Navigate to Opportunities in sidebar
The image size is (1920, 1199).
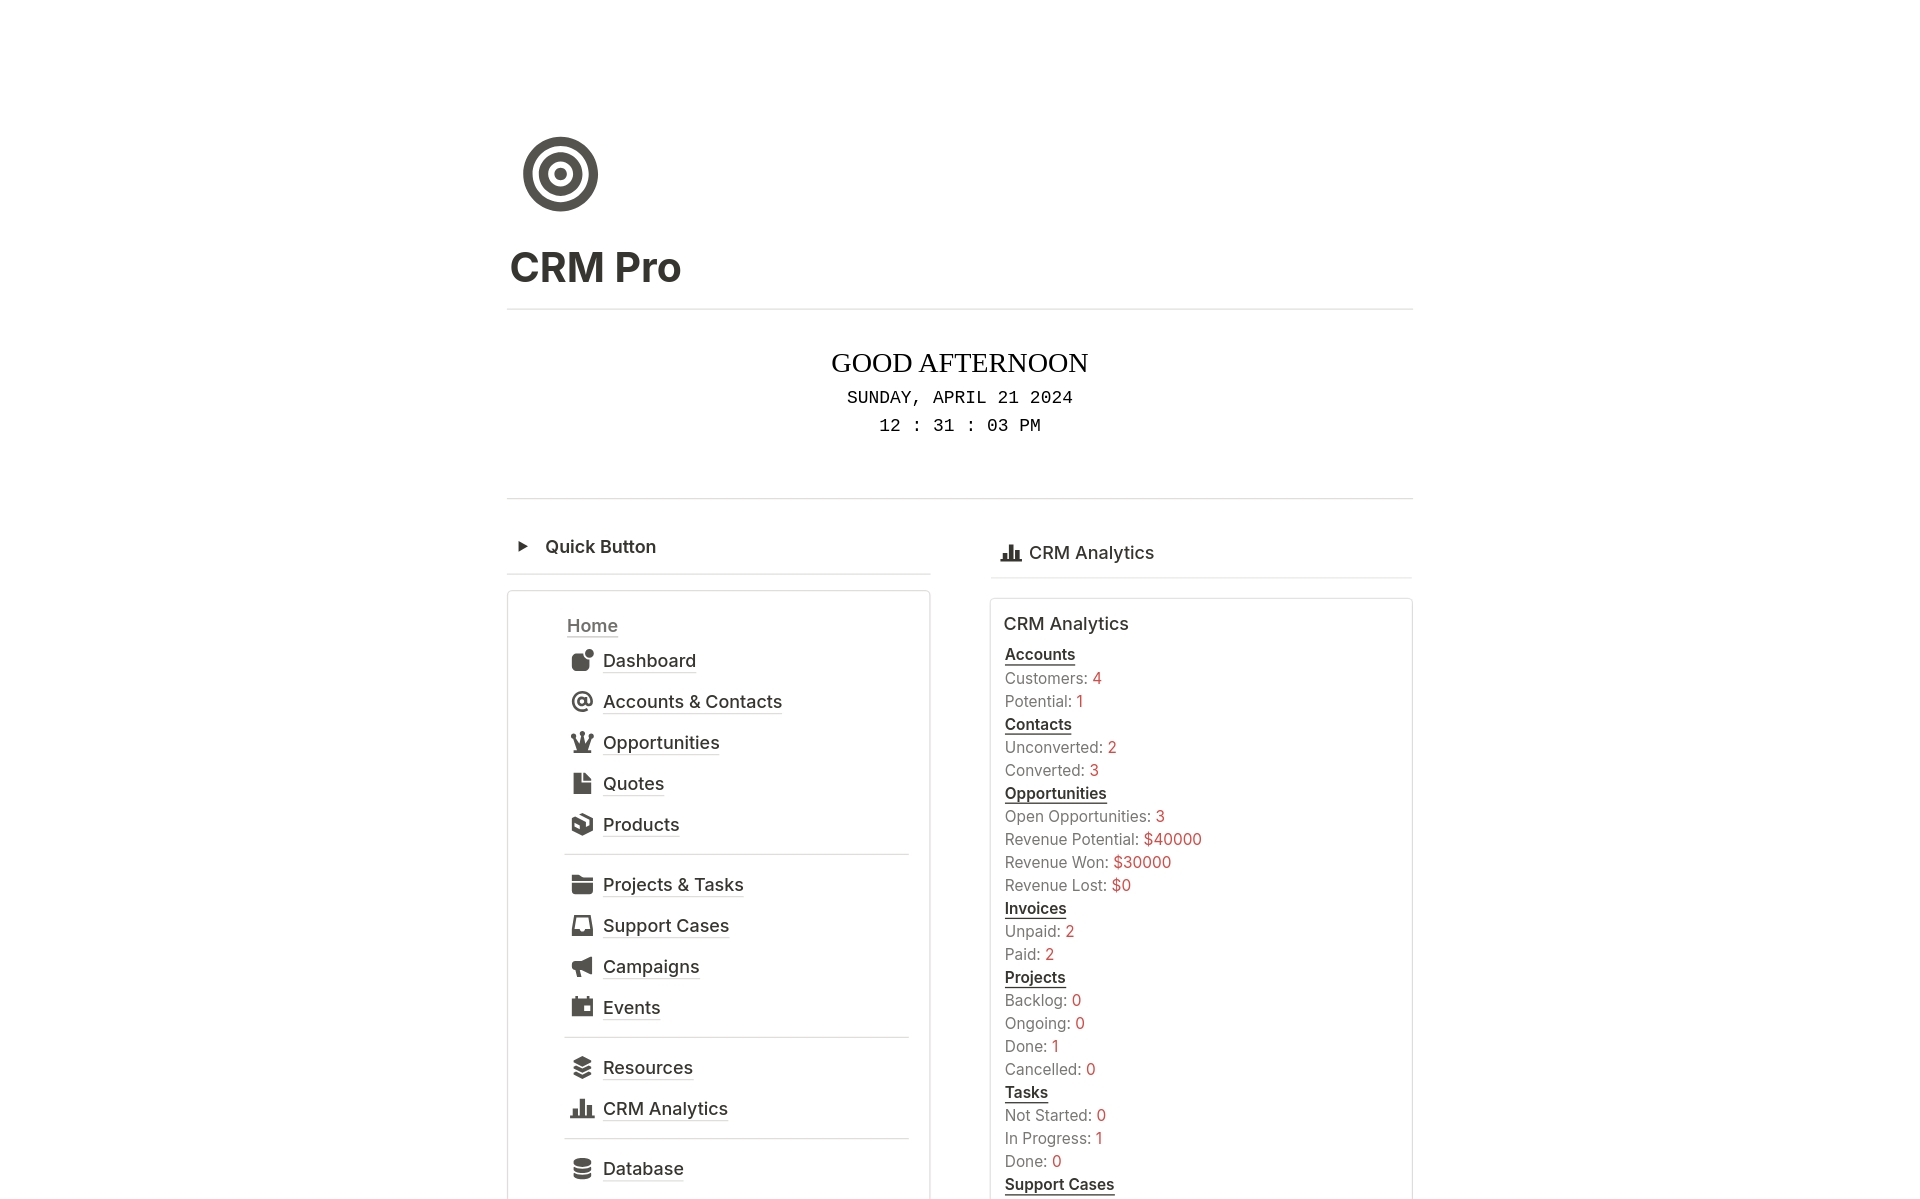(660, 742)
